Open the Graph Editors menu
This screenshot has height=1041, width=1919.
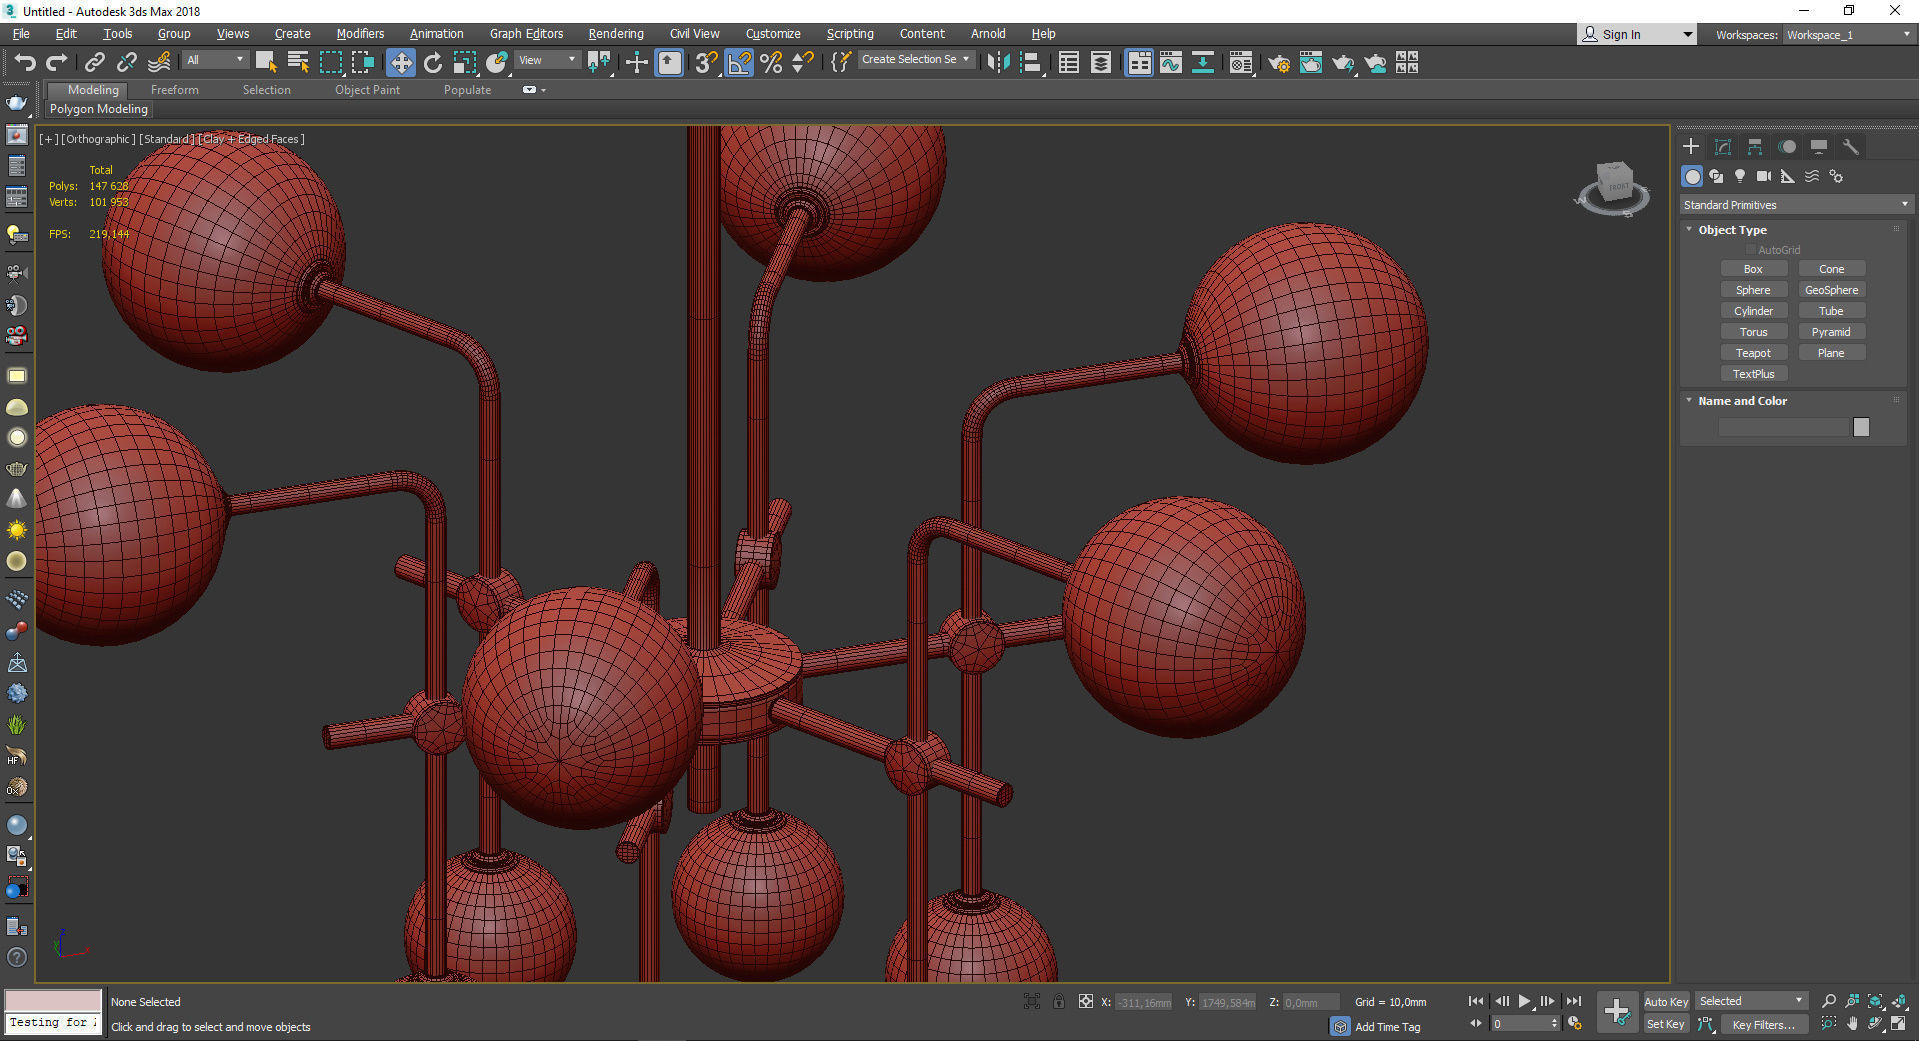[x=526, y=34]
